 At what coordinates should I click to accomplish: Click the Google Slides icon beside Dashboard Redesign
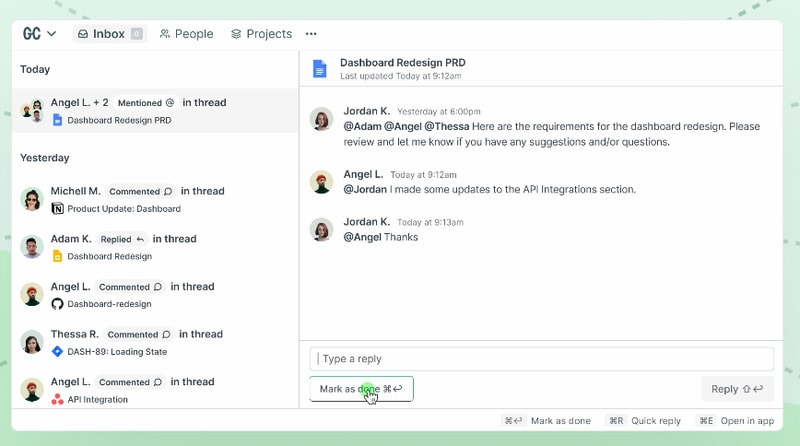coord(58,256)
